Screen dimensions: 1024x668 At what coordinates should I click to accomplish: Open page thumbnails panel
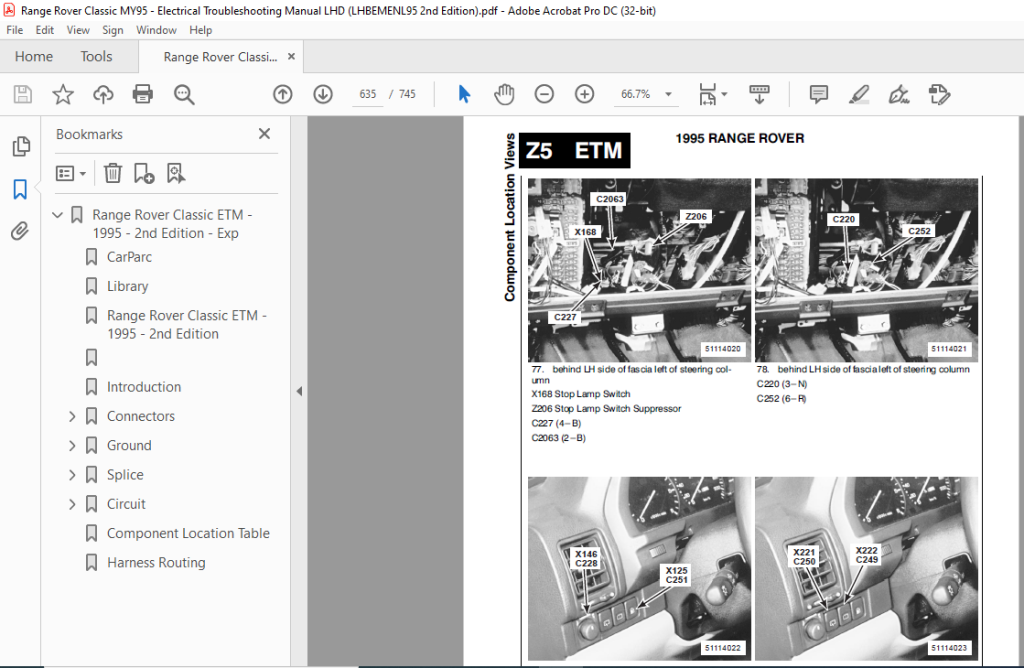click(21, 146)
